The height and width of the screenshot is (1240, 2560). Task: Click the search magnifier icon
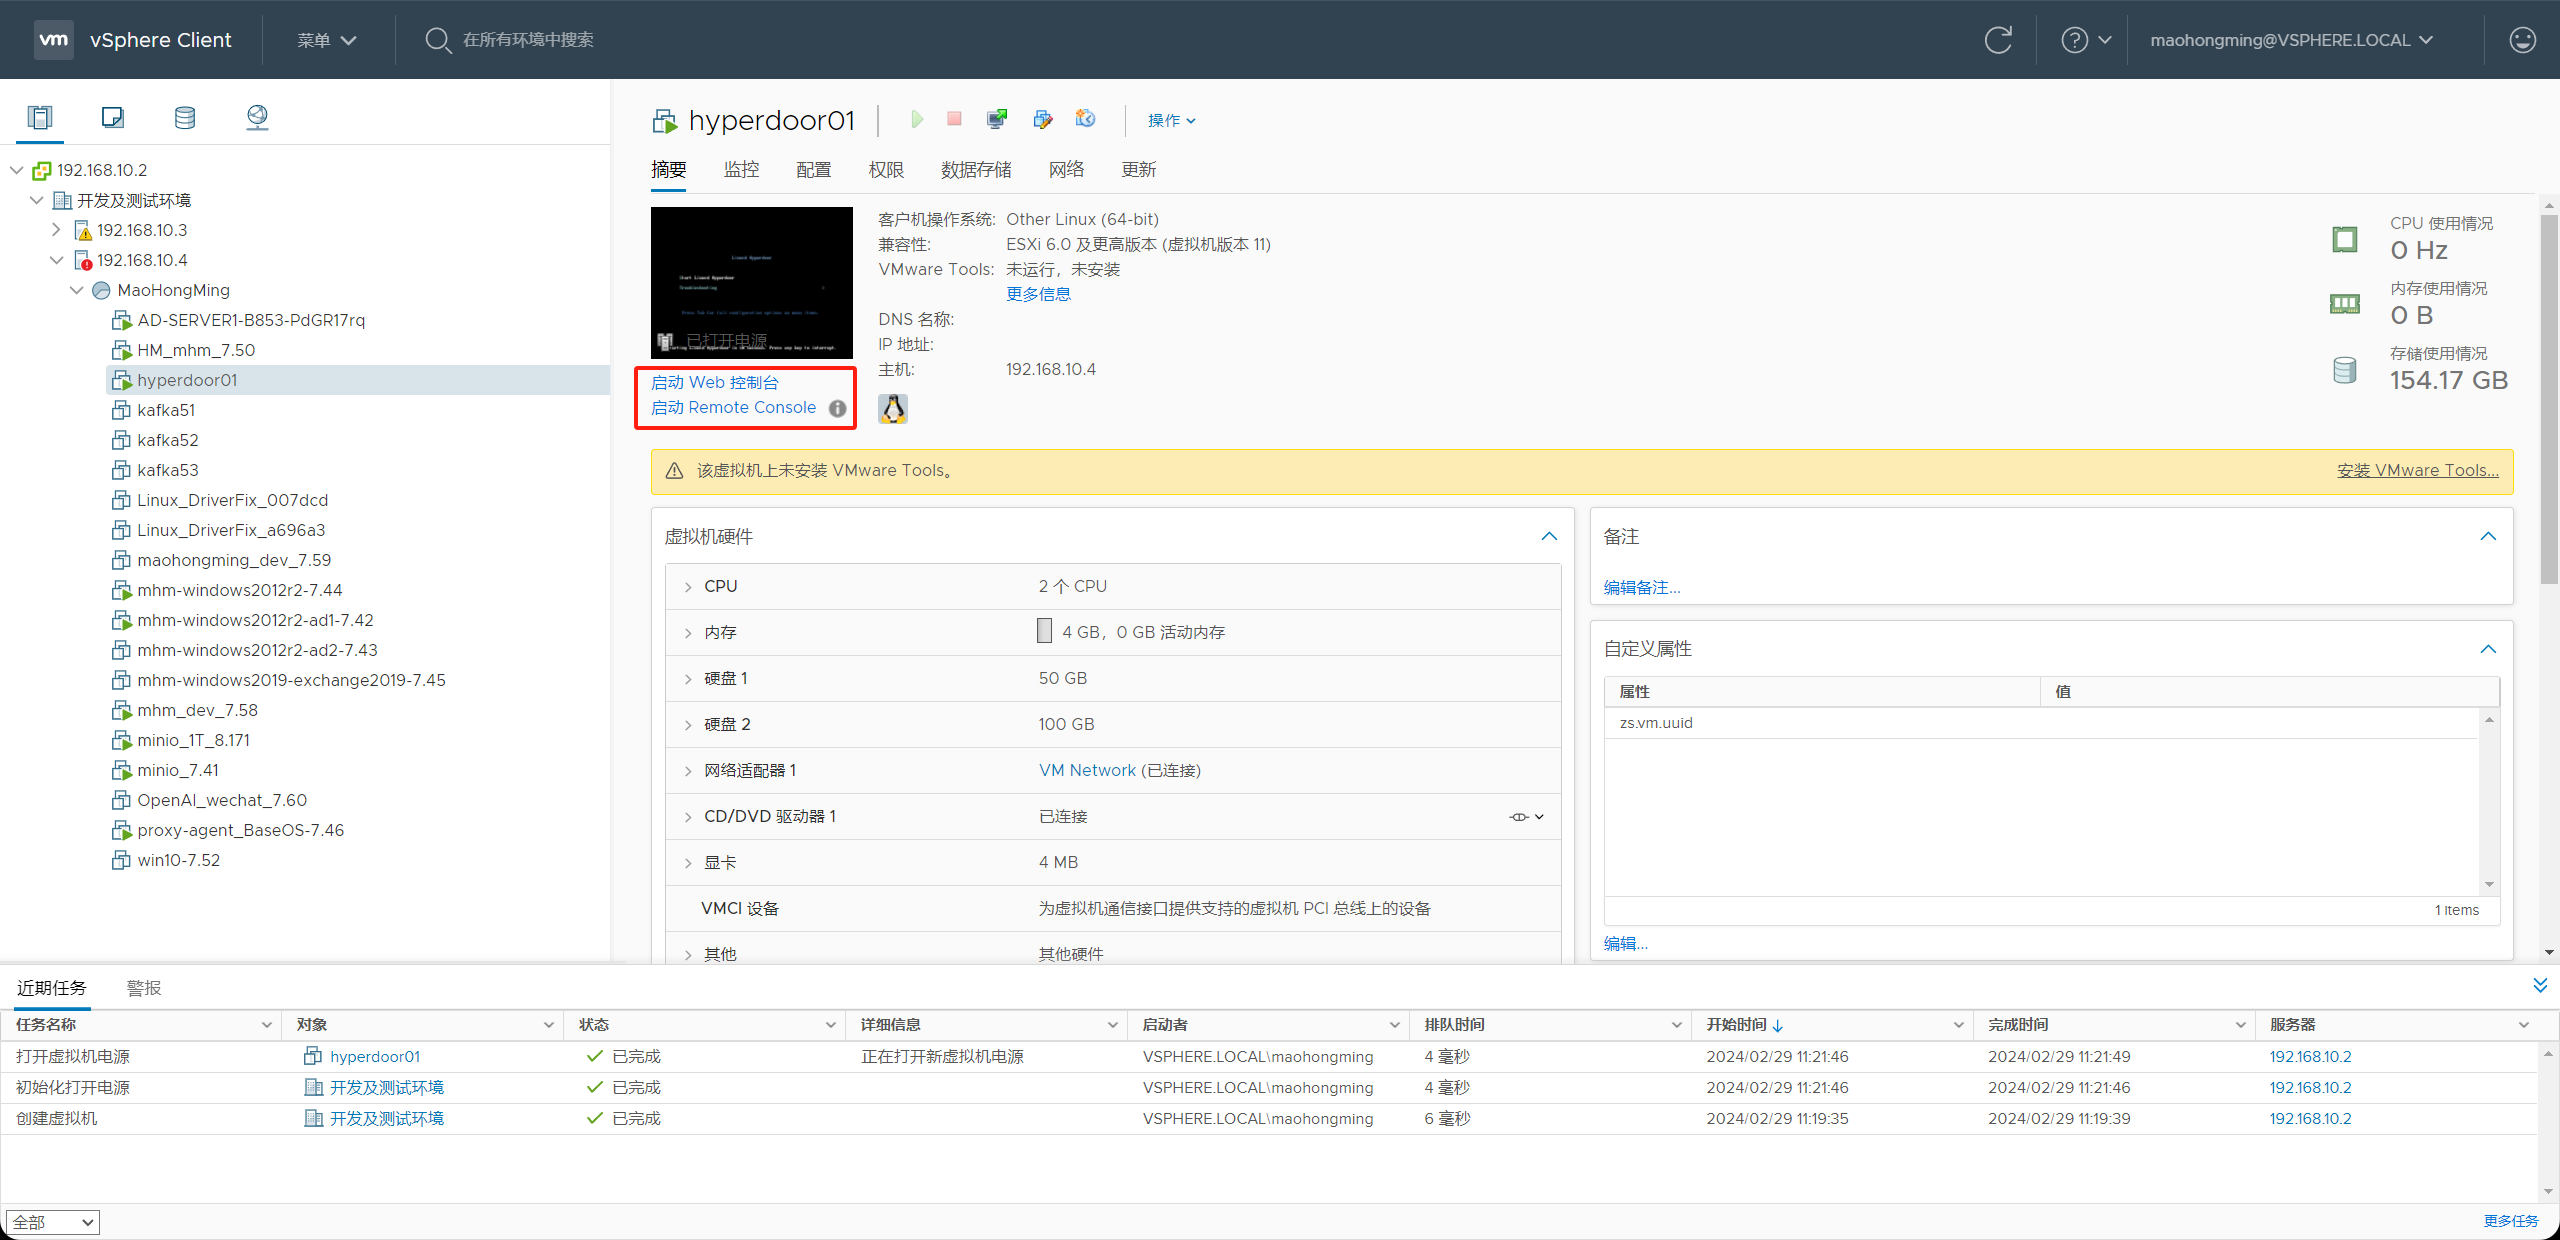(x=437, y=40)
